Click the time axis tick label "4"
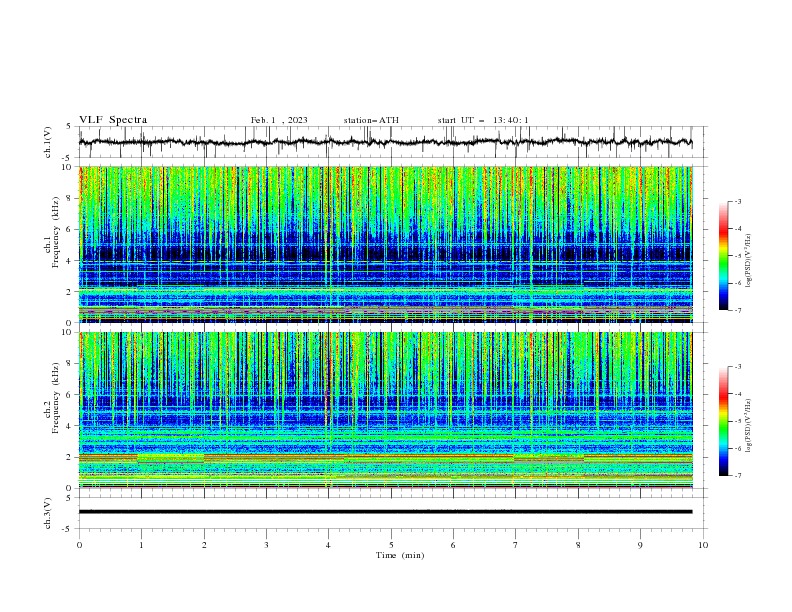Screen dimensions: 792x612 328,545
